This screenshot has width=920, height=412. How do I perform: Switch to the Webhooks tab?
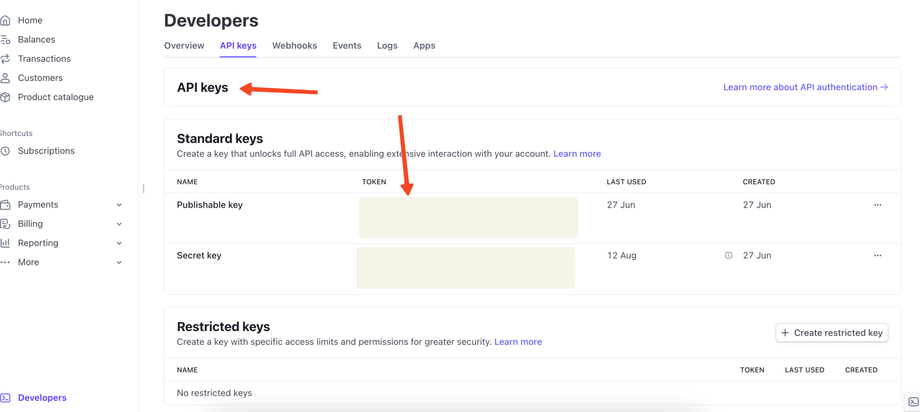(x=294, y=46)
